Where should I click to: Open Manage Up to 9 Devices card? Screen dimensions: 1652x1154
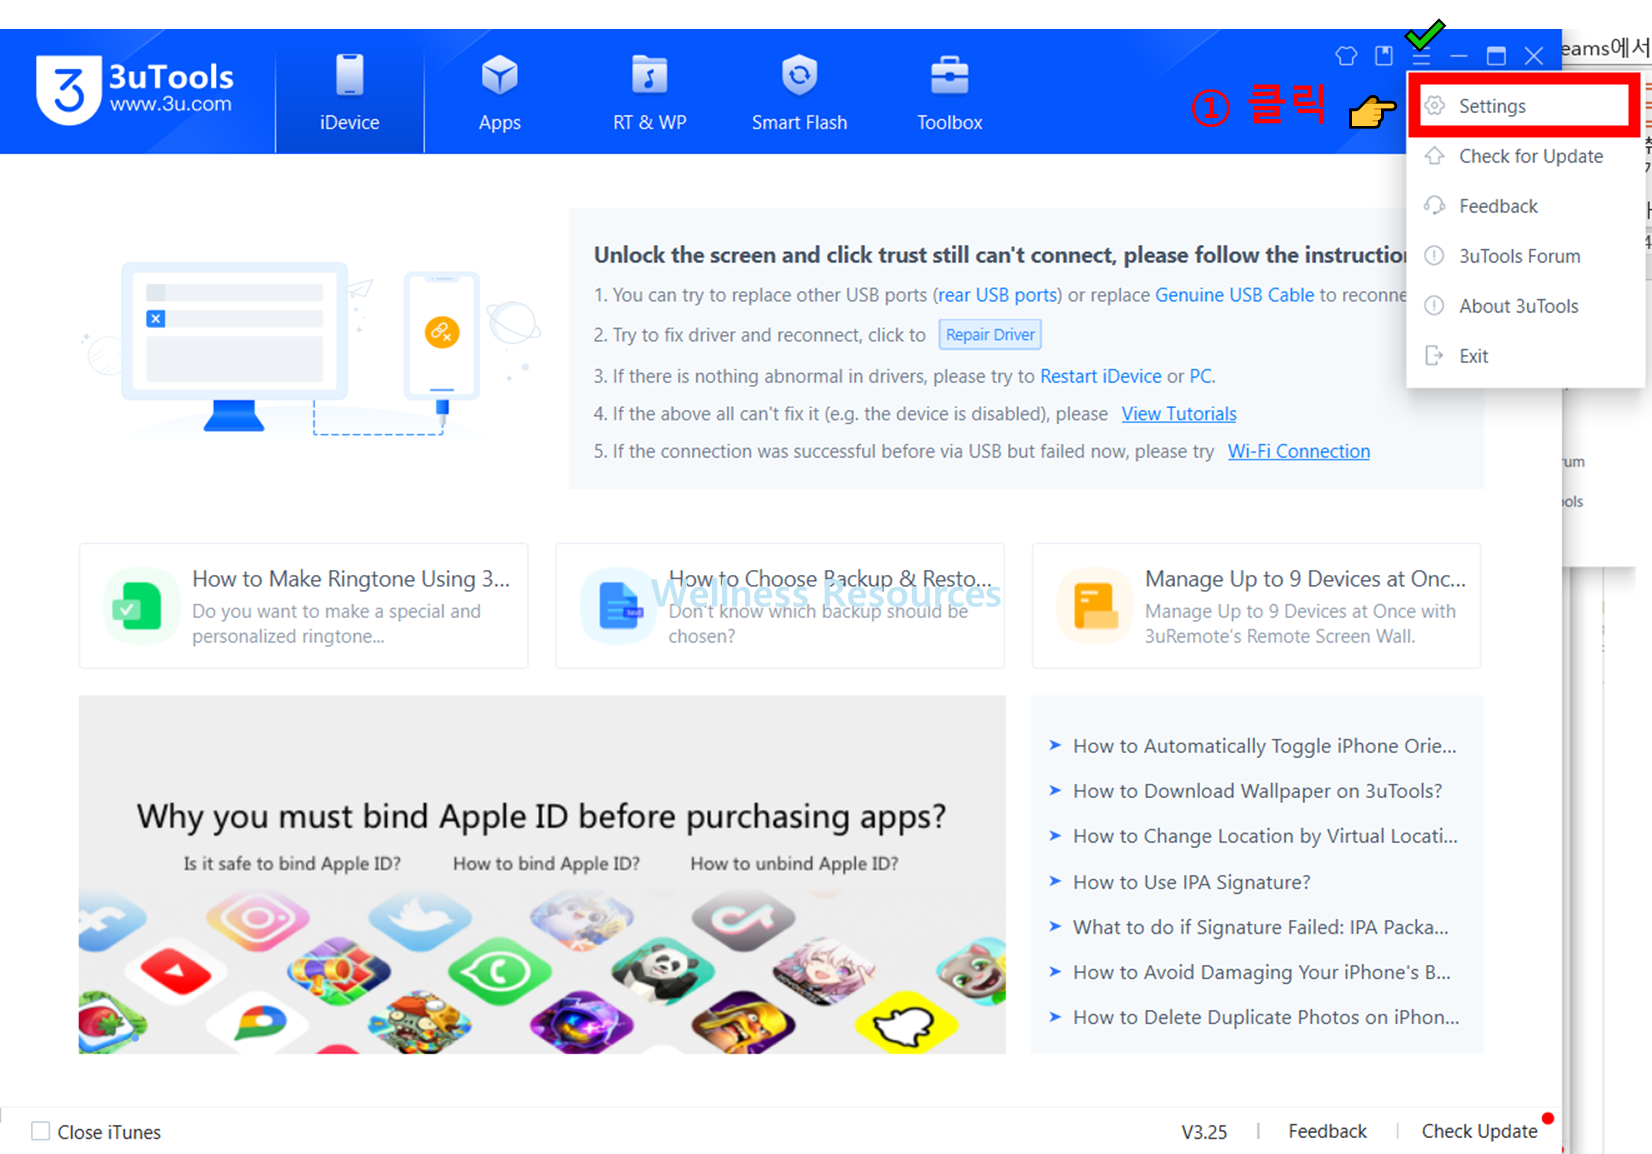point(1256,606)
